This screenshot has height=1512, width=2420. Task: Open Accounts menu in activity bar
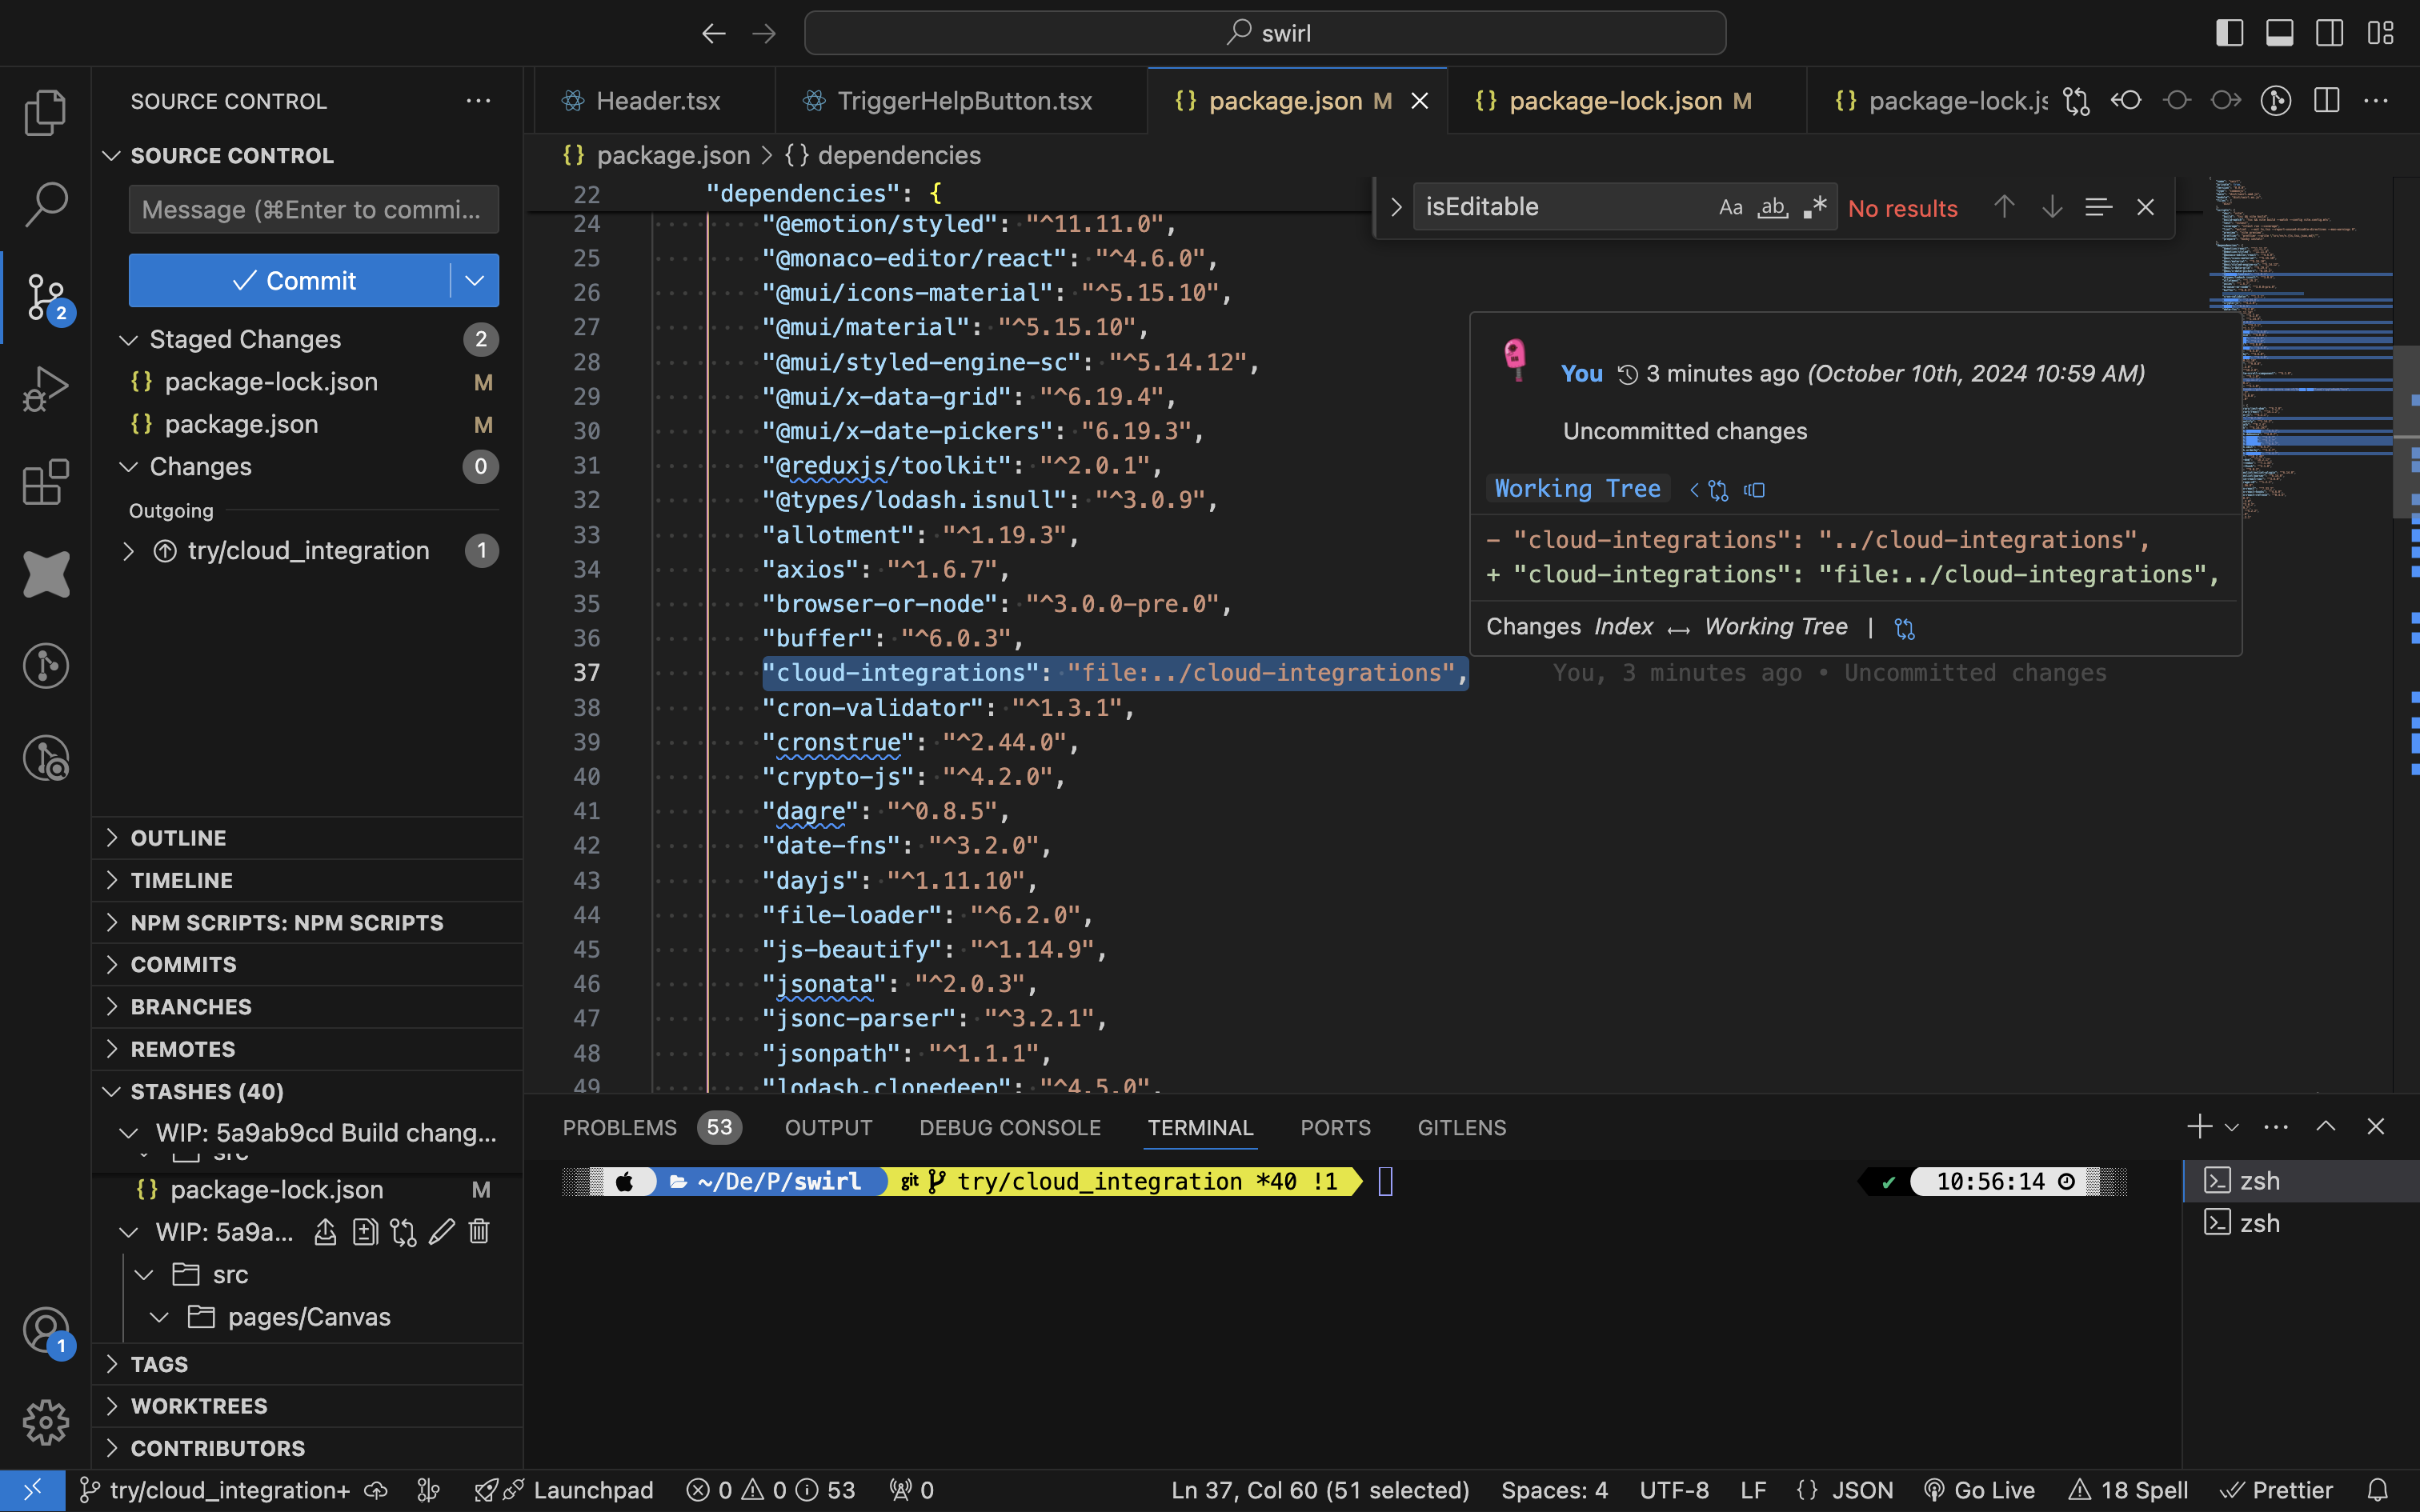pos(45,1331)
